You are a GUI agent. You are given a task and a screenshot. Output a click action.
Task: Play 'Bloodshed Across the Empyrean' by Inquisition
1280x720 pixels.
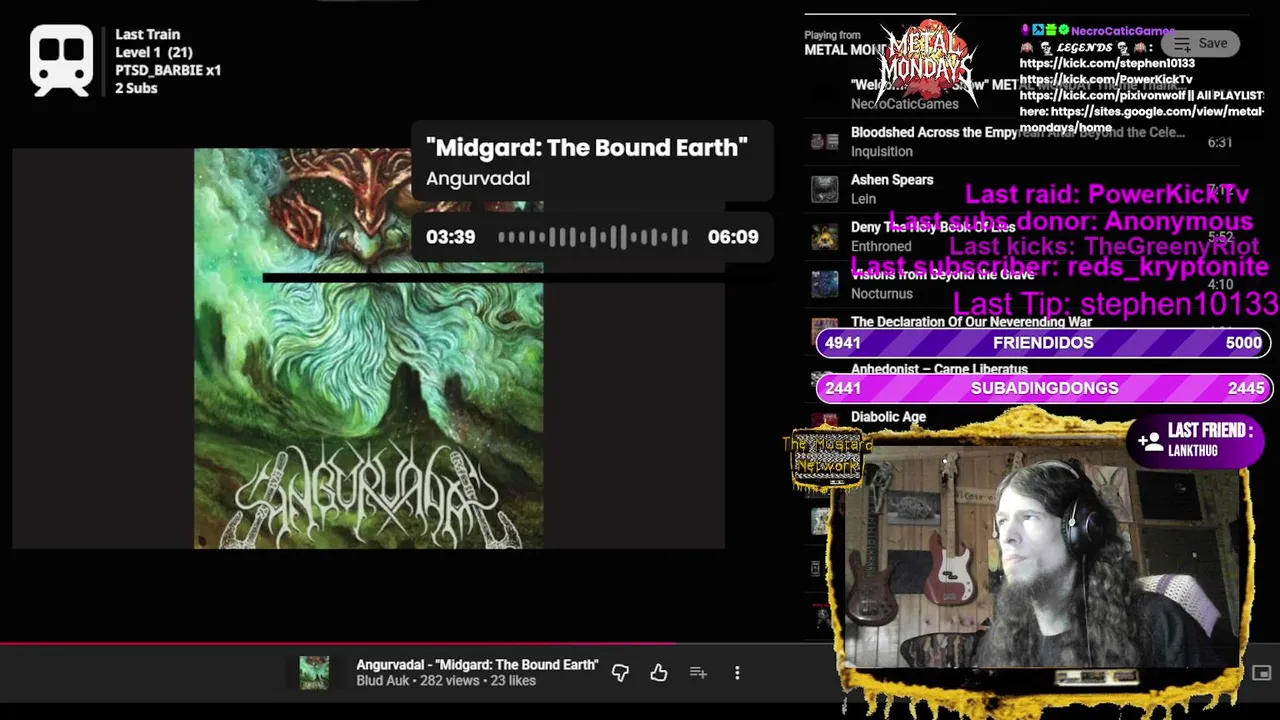(x=1017, y=132)
